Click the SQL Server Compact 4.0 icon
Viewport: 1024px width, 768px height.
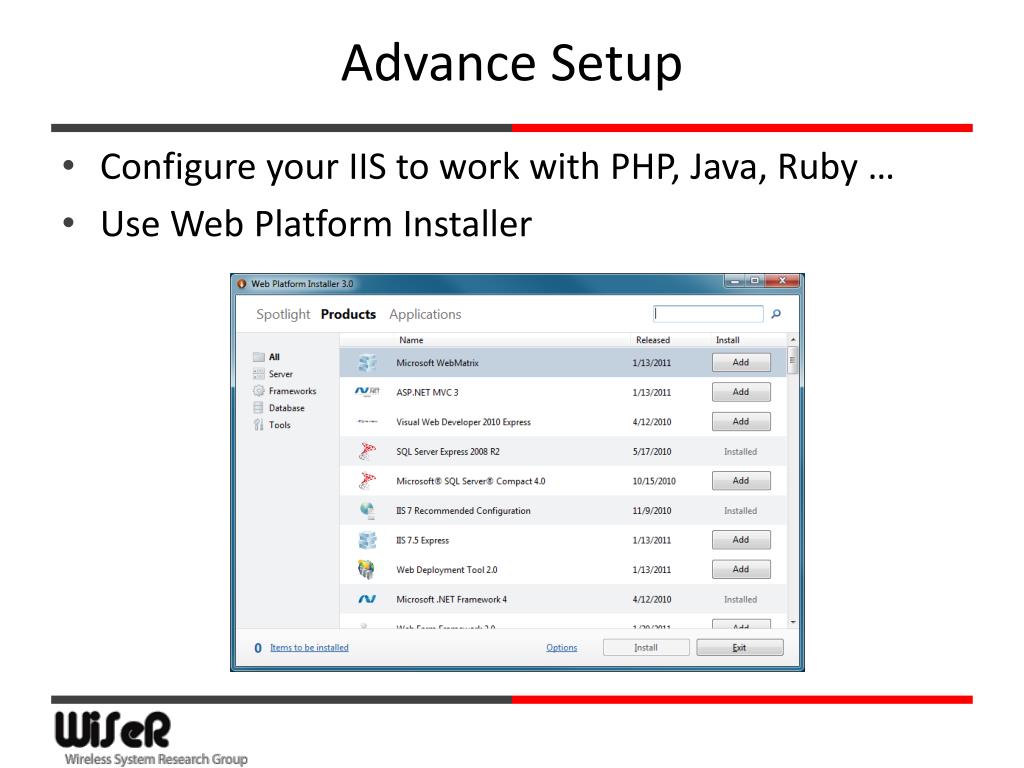point(367,480)
